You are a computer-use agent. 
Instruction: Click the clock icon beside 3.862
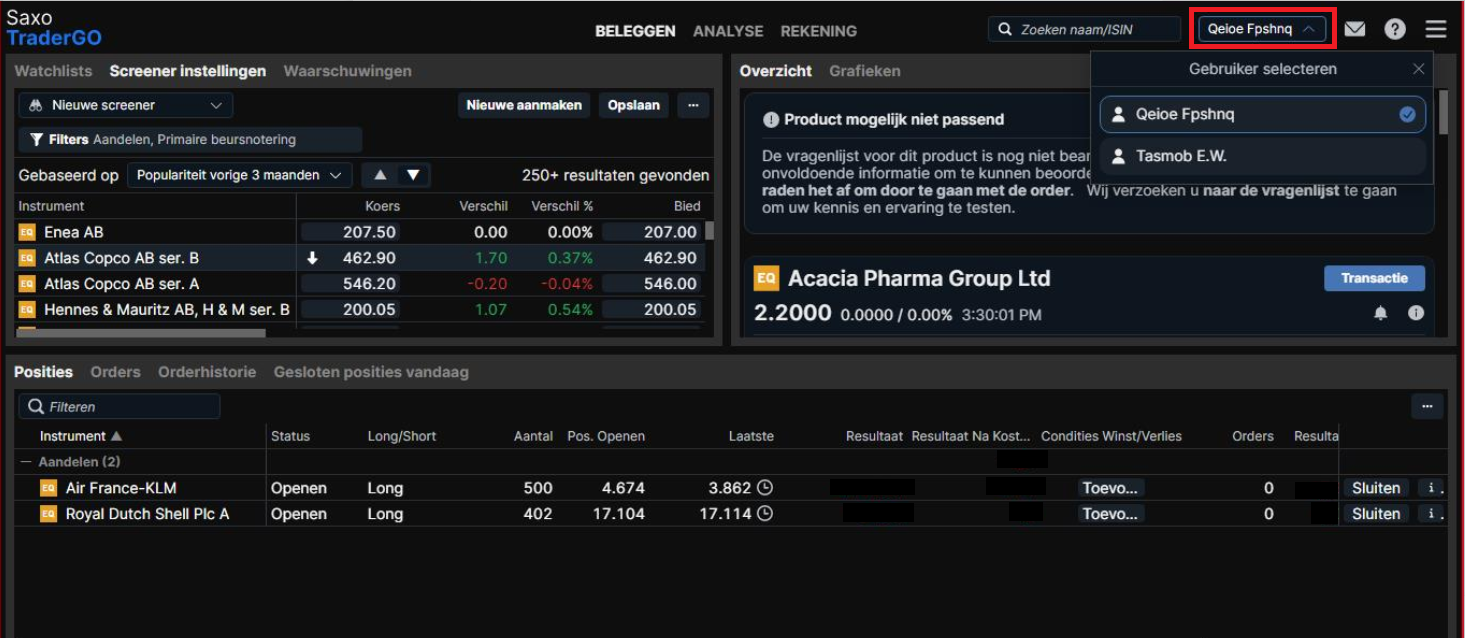[x=765, y=488]
